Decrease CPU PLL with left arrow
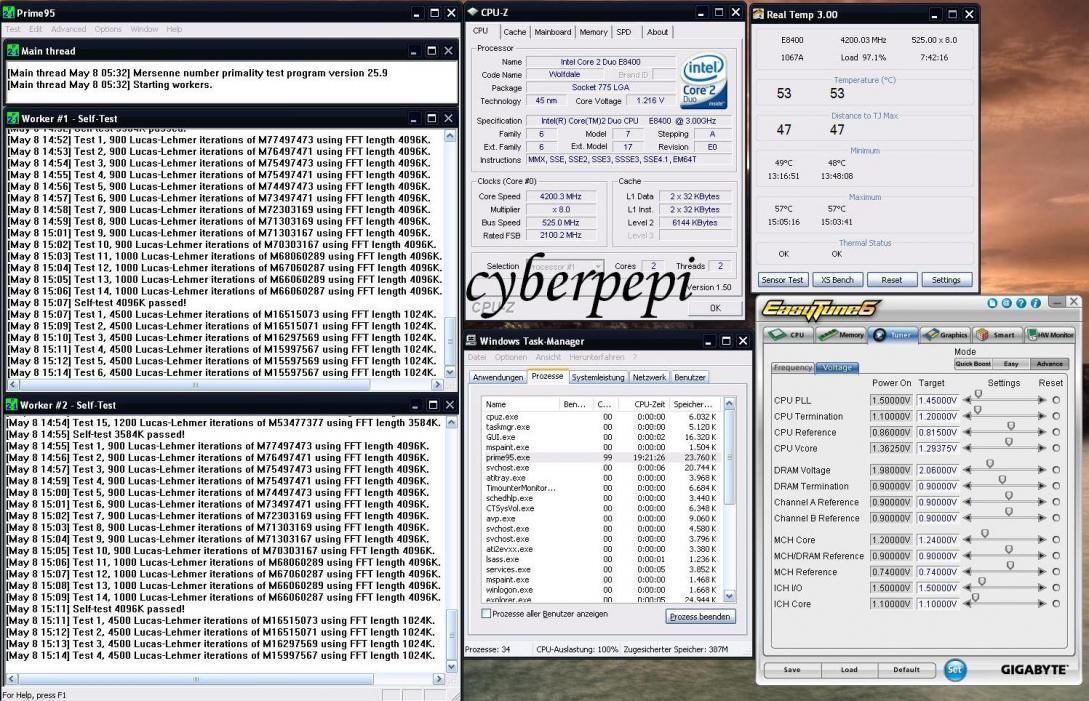This screenshot has height=701, width=1089. click(x=967, y=400)
